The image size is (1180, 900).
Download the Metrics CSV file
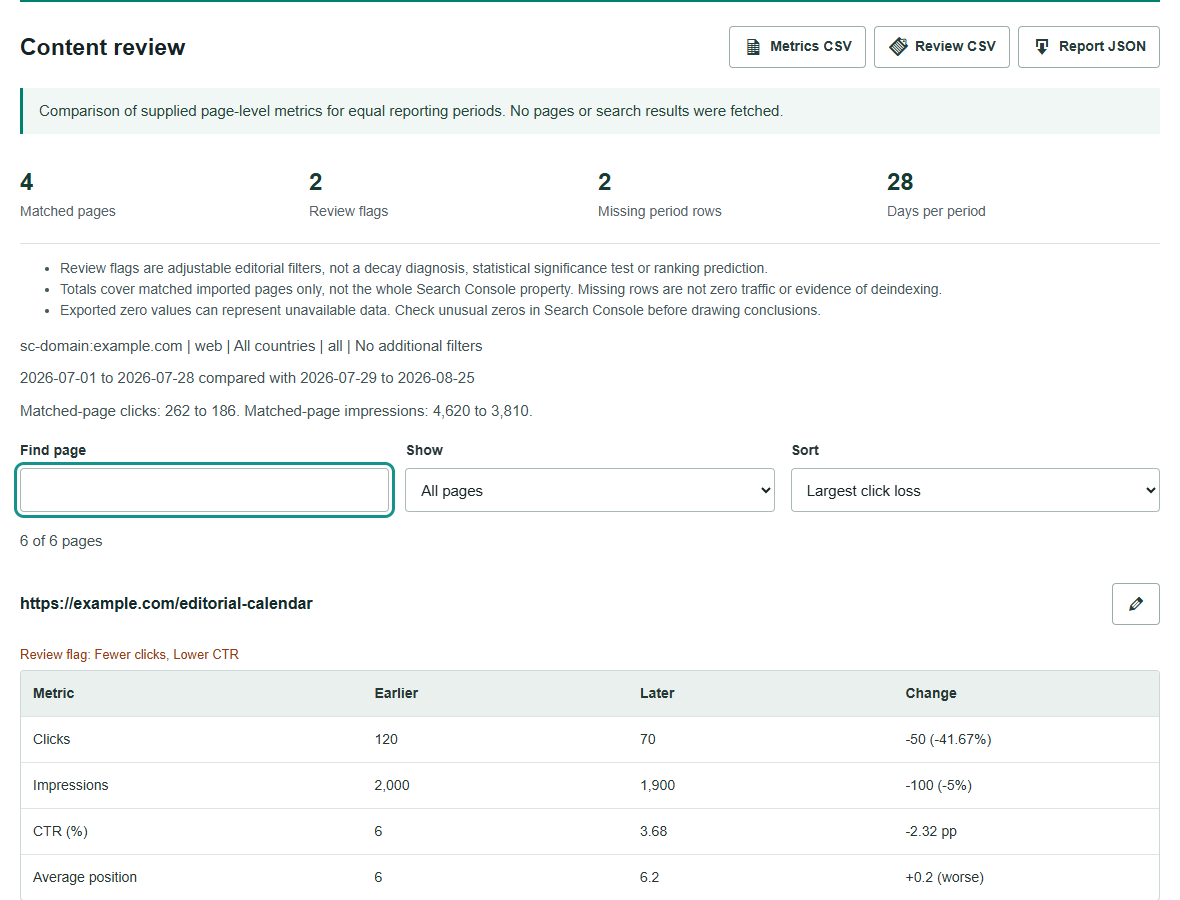click(797, 47)
